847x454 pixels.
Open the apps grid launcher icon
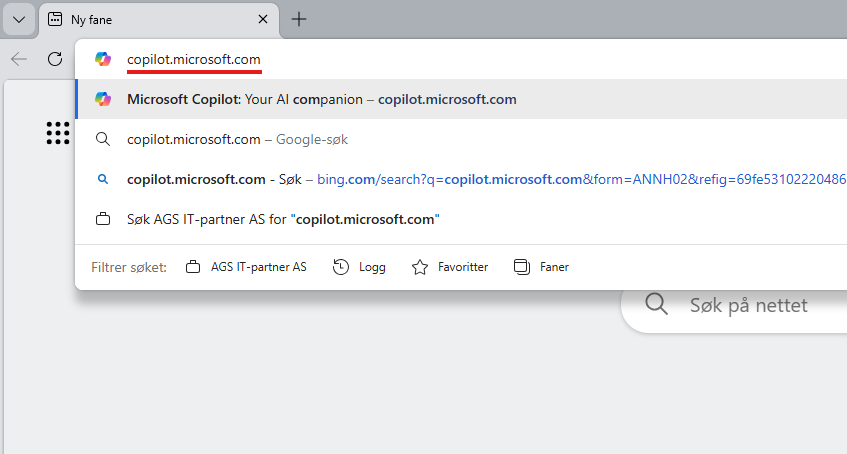point(58,133)
